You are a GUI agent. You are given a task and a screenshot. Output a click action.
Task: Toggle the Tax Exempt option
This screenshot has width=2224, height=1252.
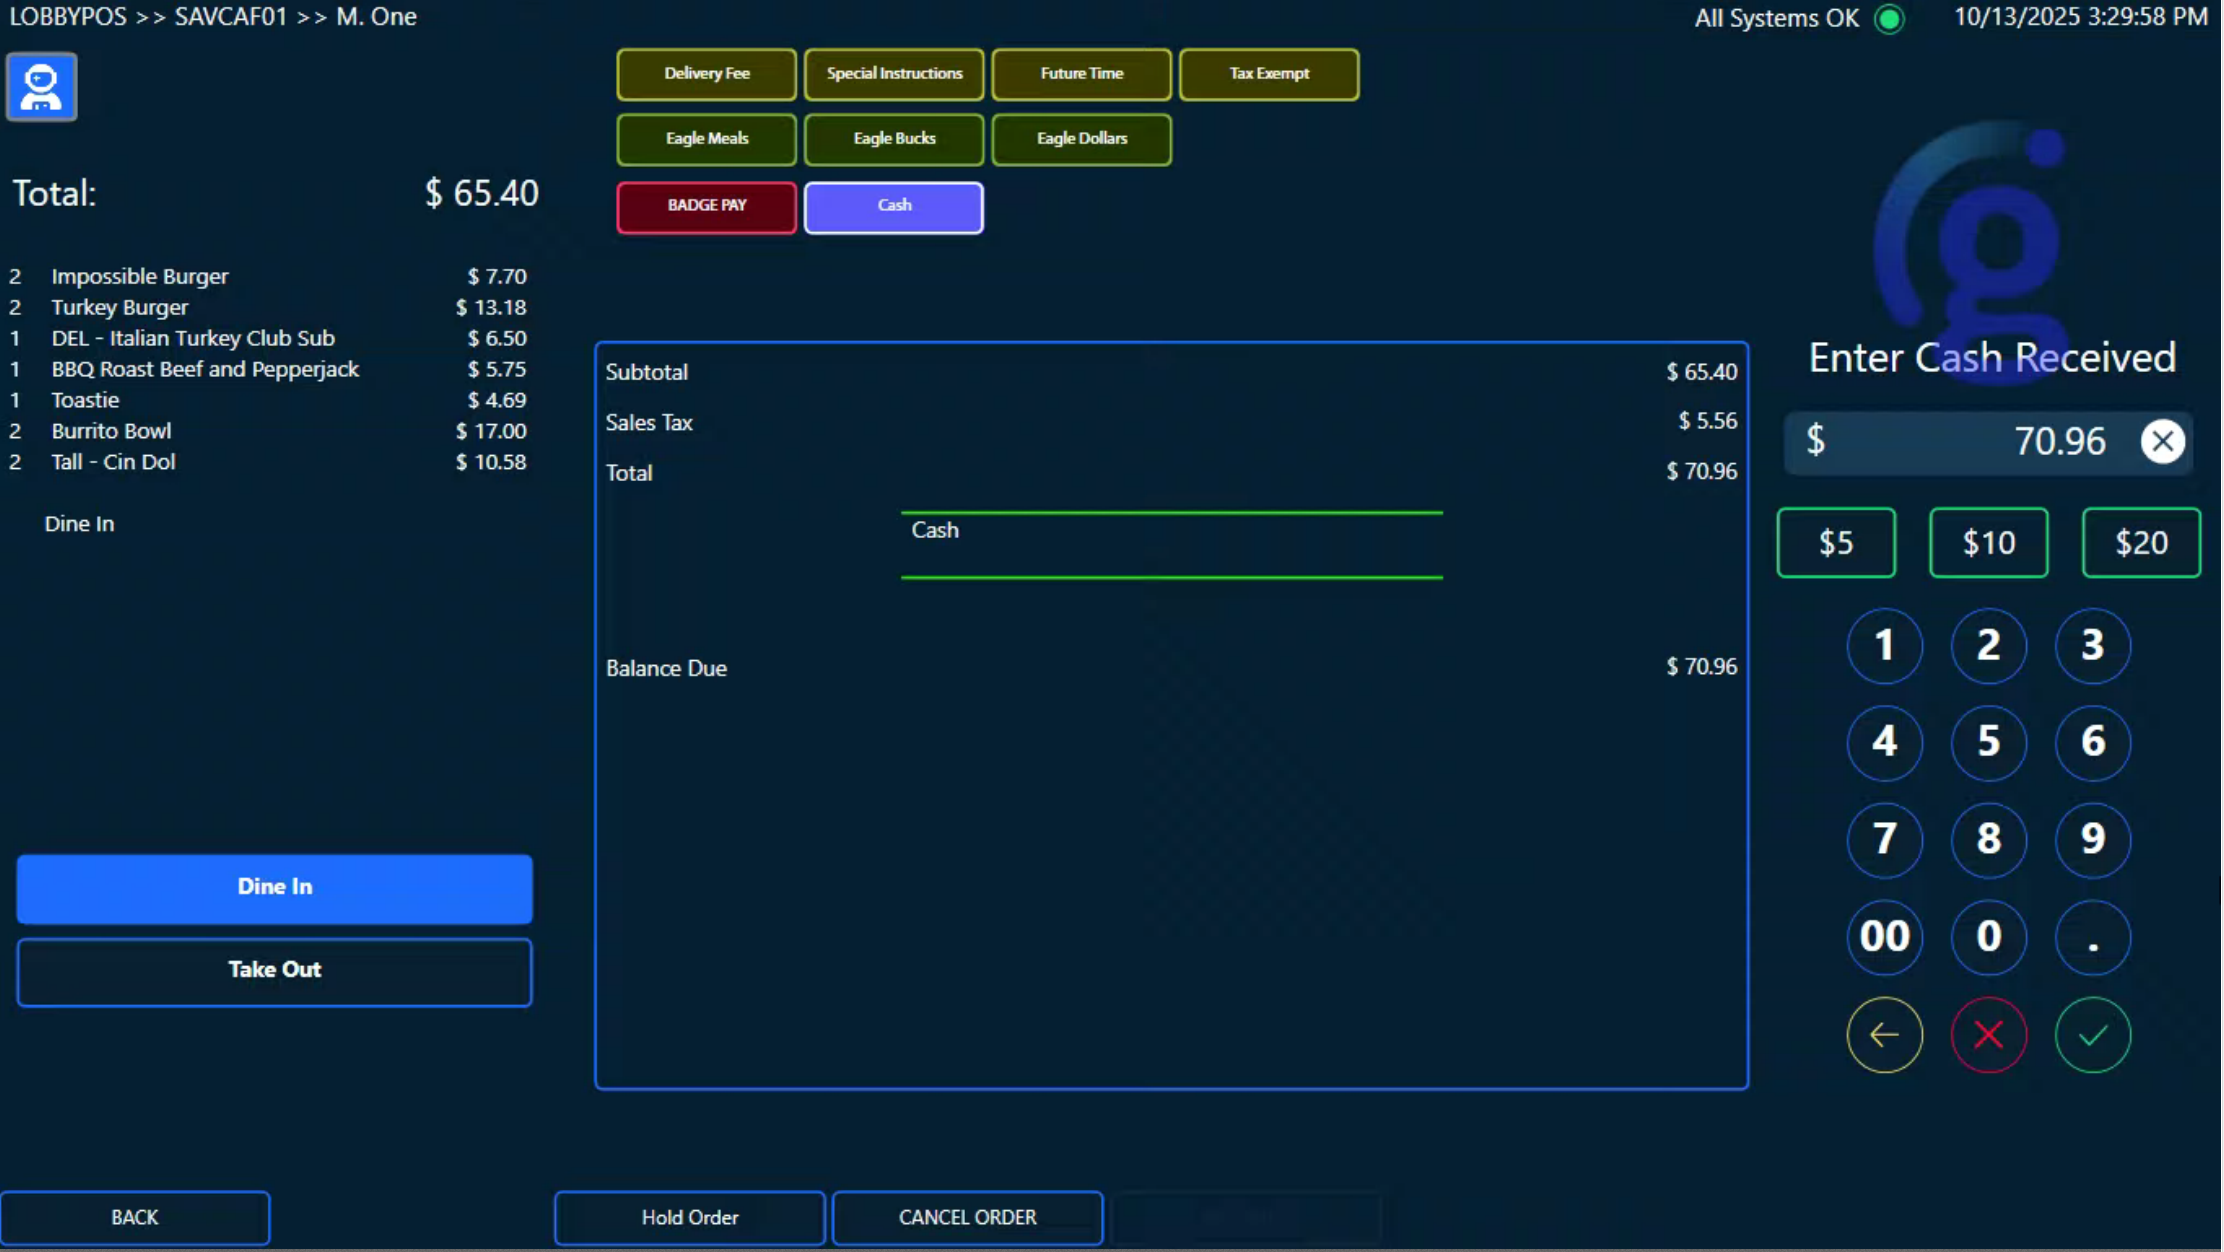[x=1268, y=74]
